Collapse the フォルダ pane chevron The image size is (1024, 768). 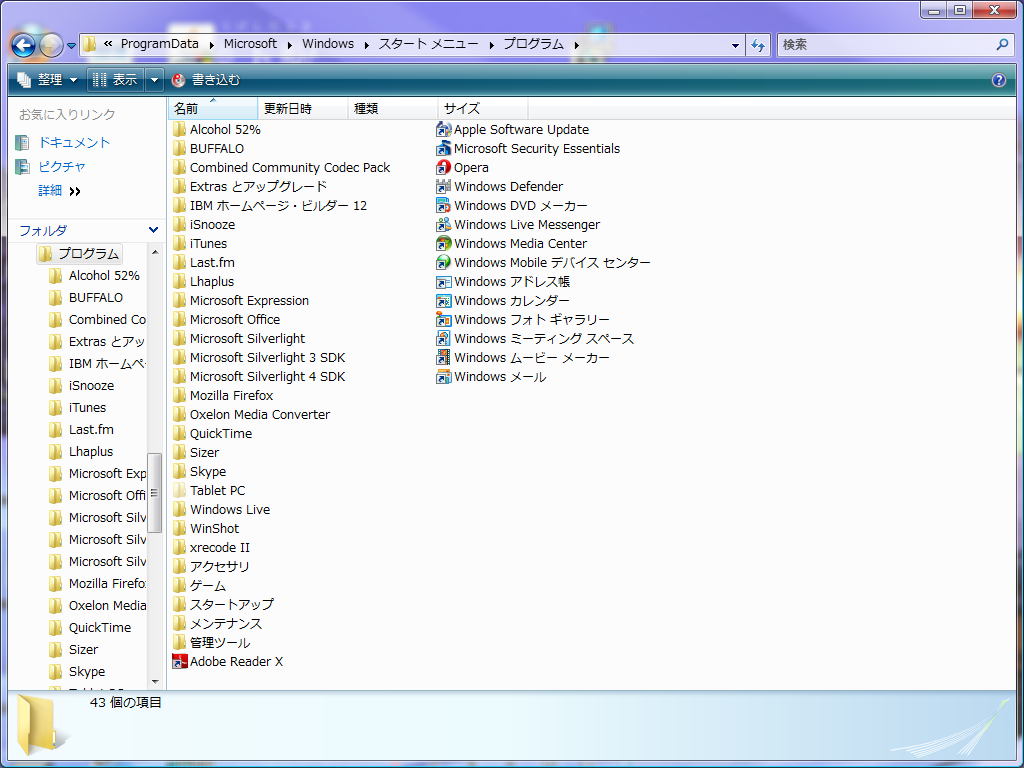click(x=153, y=230)
